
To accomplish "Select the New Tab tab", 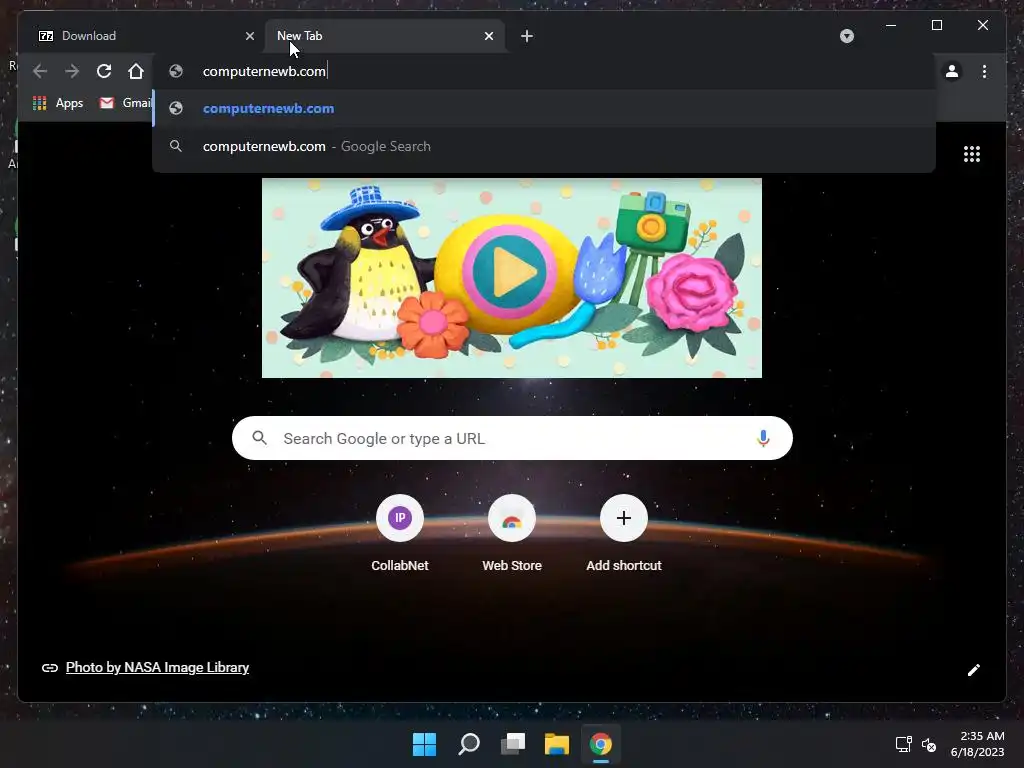I will 385,37.
